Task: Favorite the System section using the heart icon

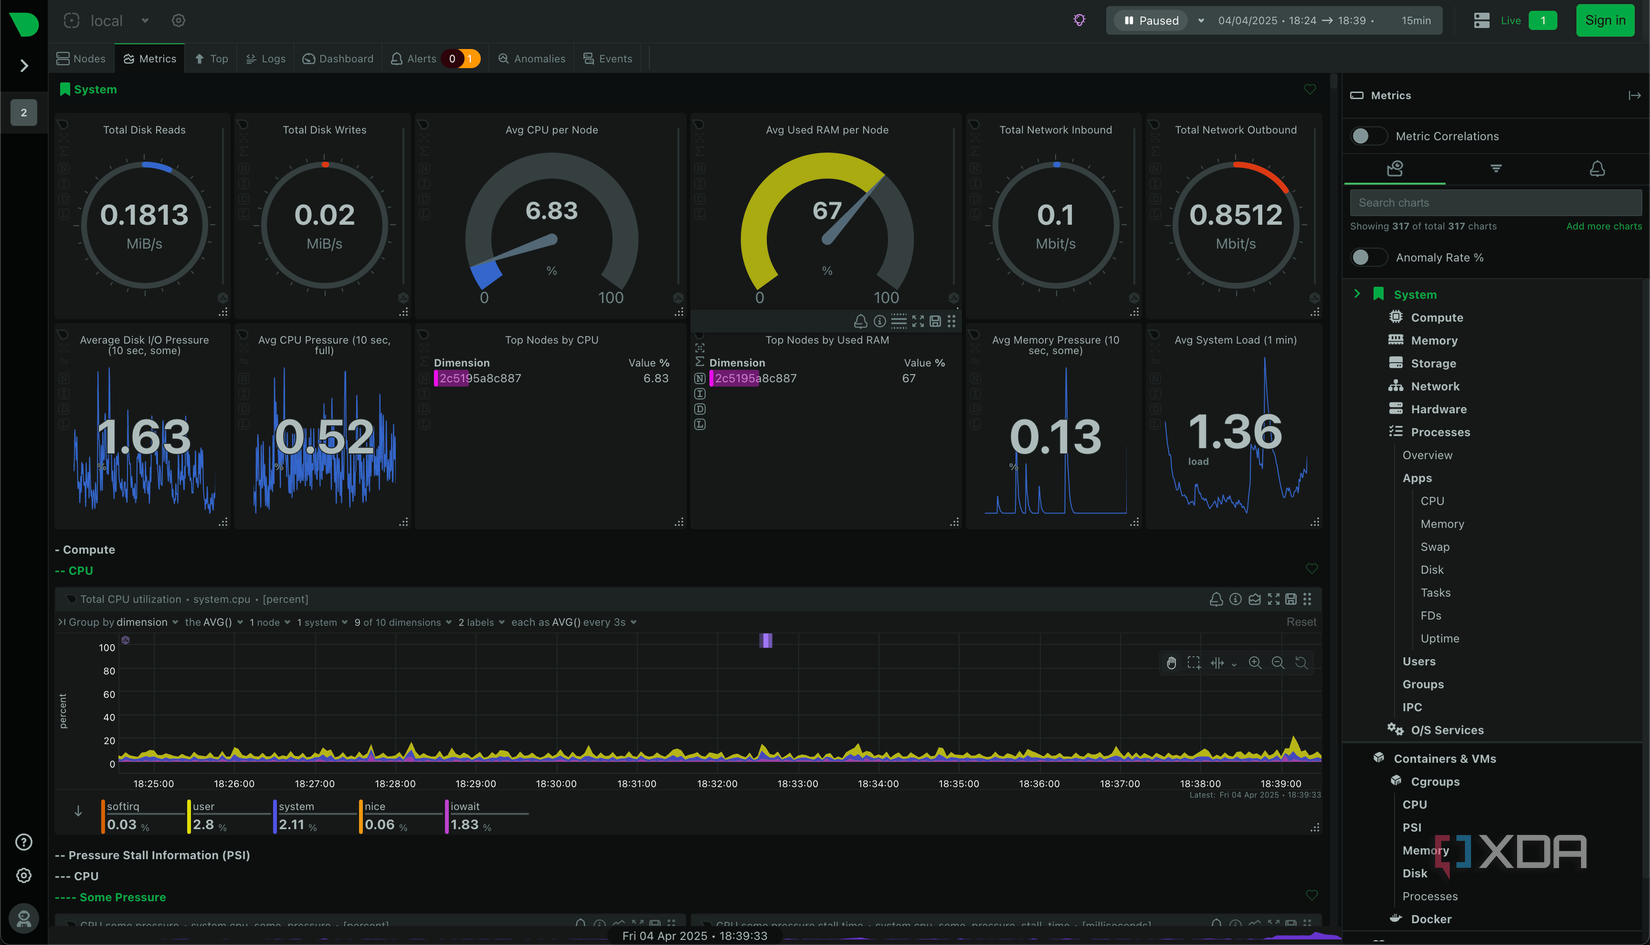Action: click(1310, 89)
